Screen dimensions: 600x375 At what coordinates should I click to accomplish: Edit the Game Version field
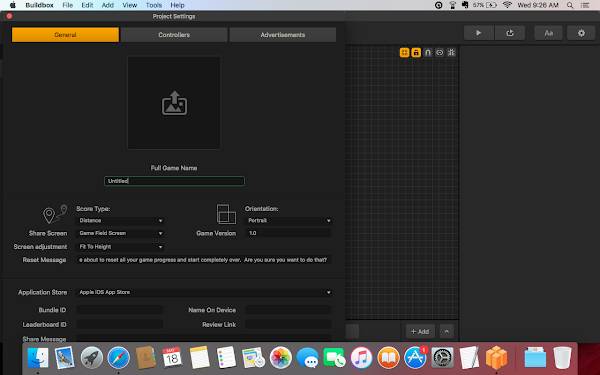(288, 233)
